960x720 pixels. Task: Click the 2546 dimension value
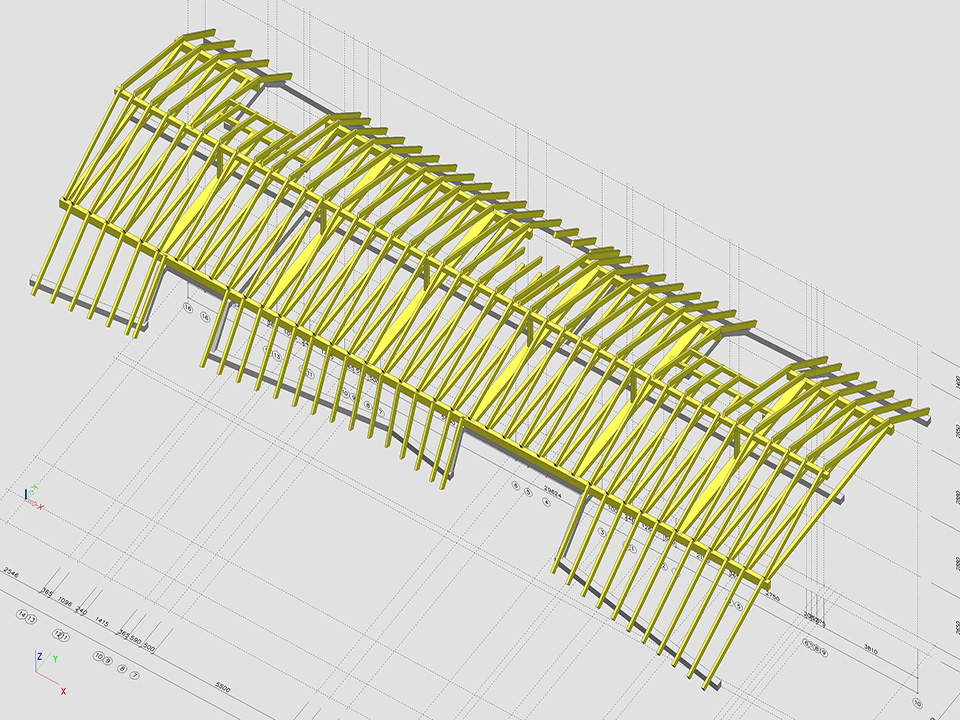pos(12,573)
